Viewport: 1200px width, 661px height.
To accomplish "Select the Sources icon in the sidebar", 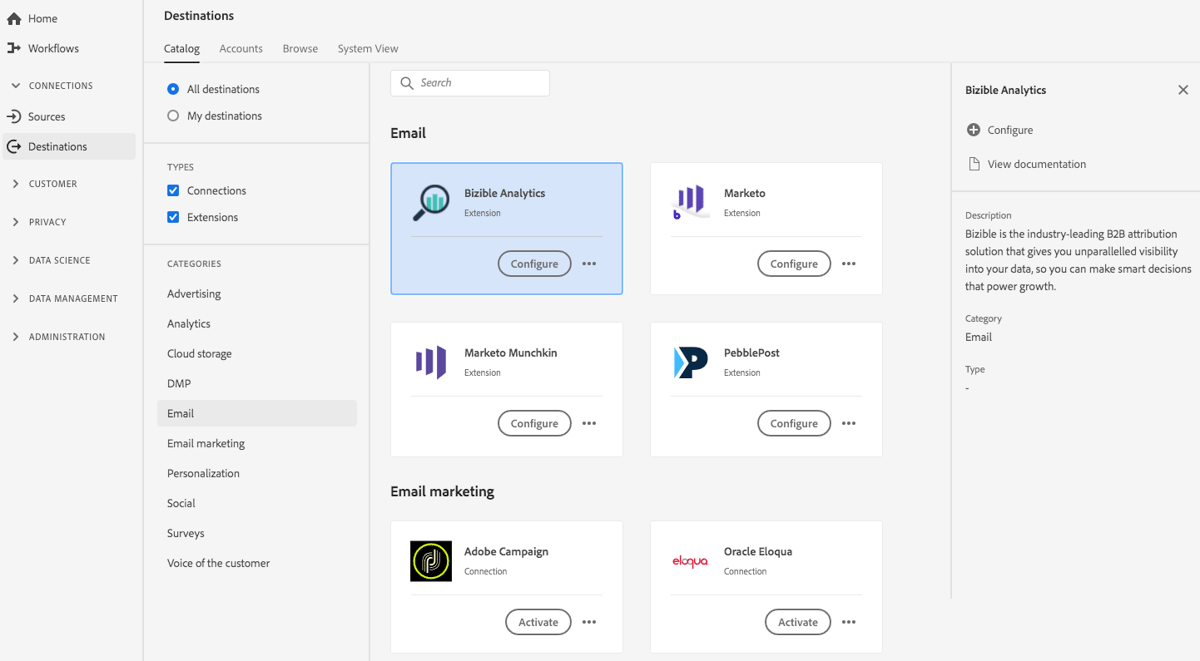I will tap(14, 116).
